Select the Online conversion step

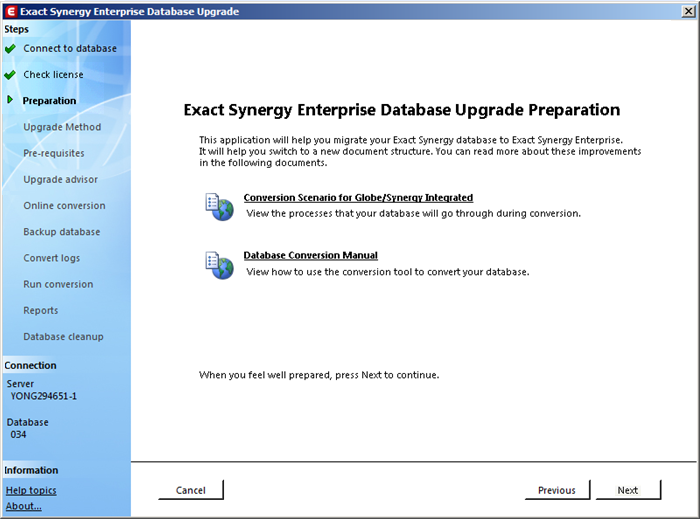[64, 206]
